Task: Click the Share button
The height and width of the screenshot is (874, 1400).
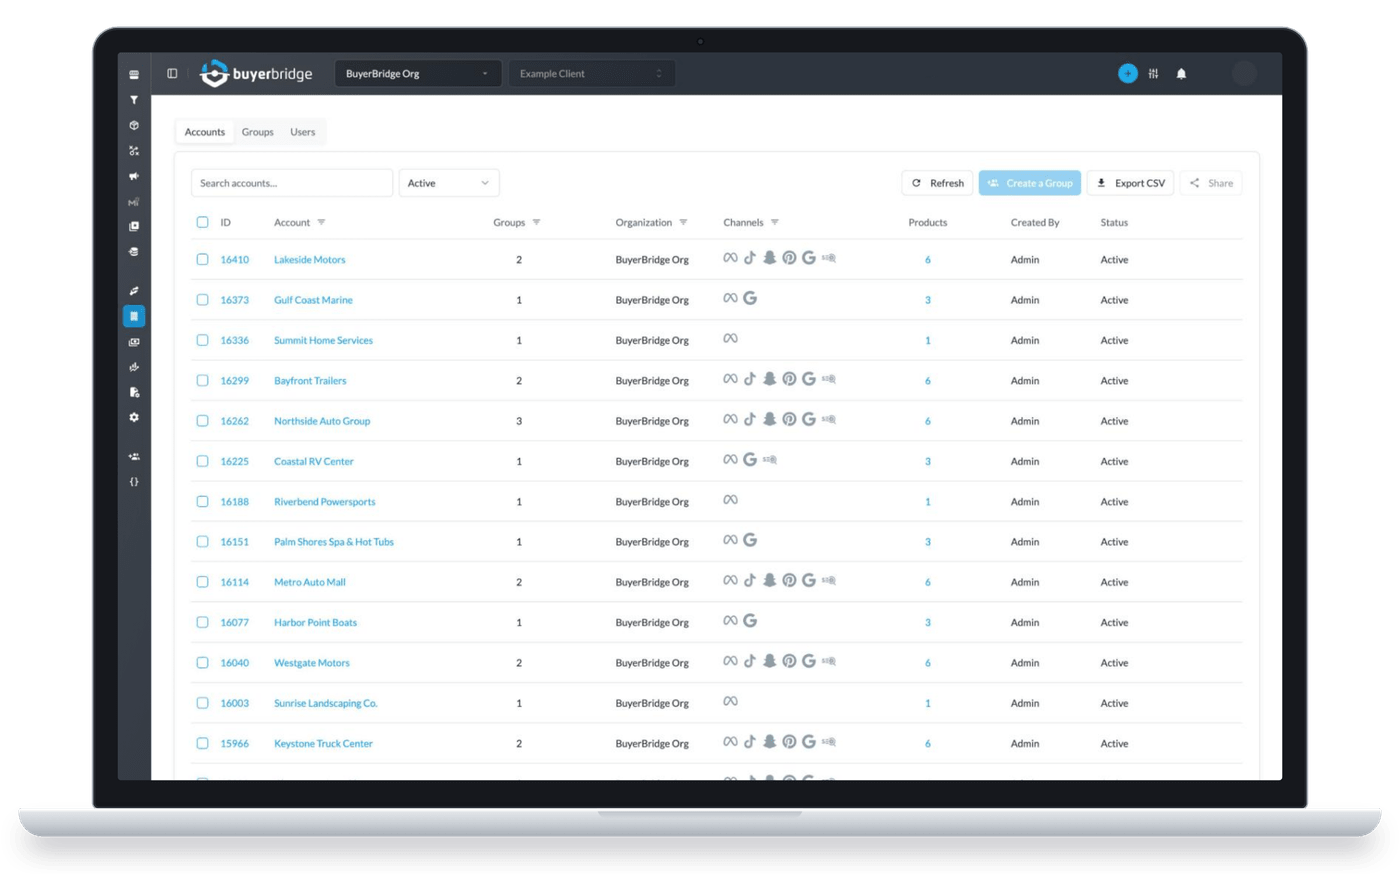Action: [1211, 183]
